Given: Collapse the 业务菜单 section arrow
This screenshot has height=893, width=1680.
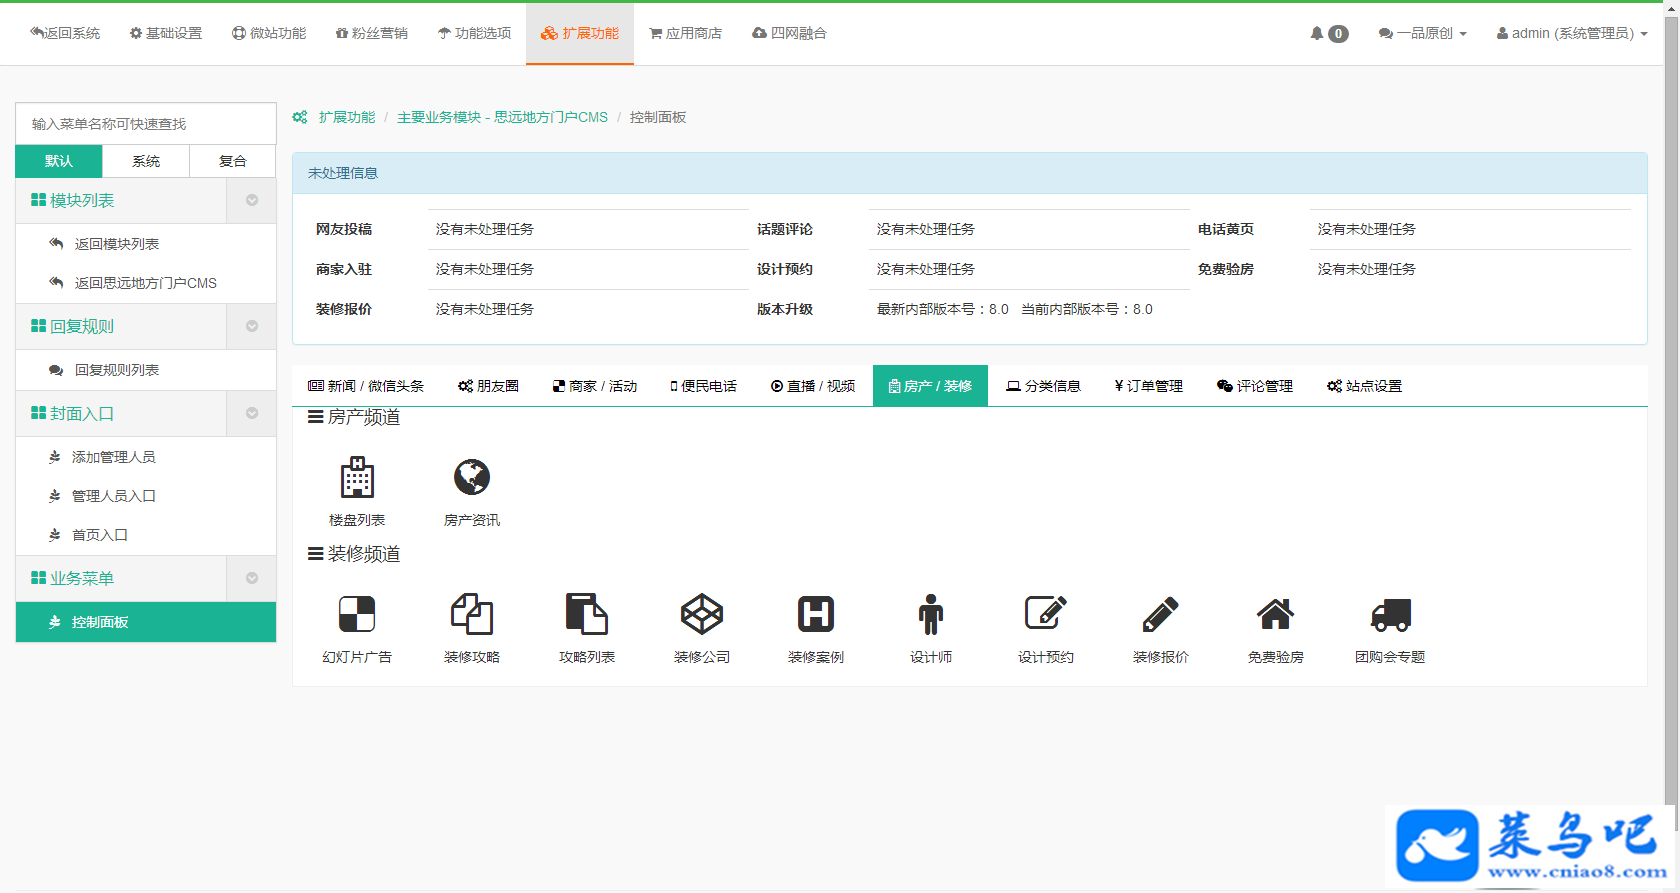Looking at the screenshot, I should (252, 578).
